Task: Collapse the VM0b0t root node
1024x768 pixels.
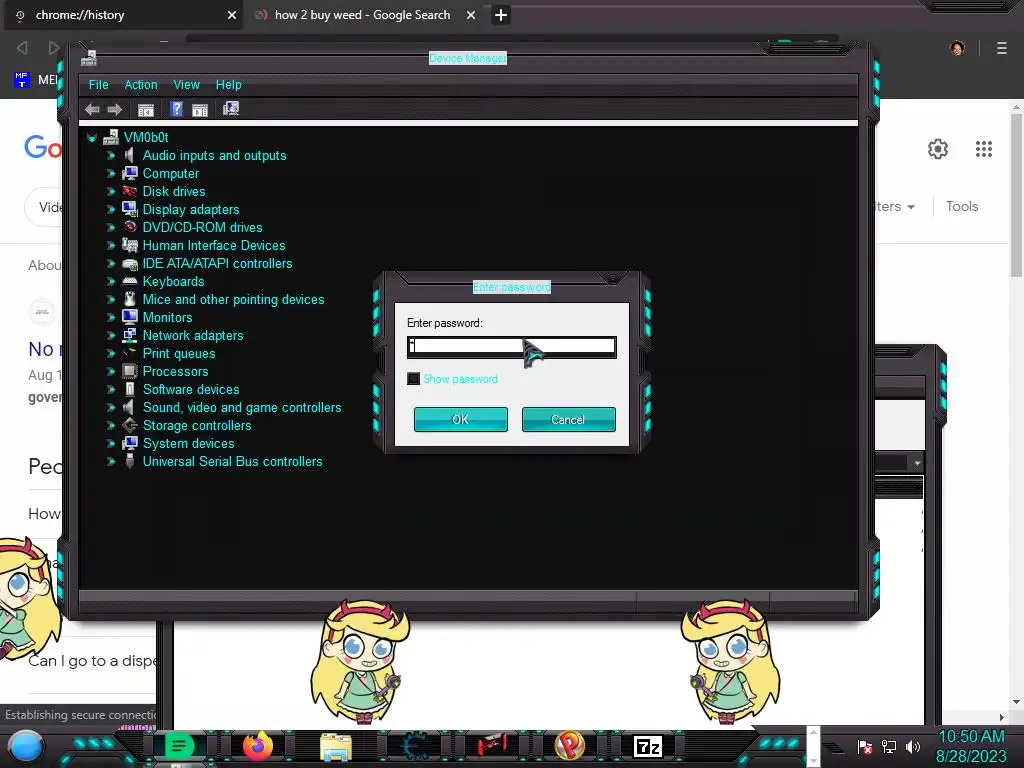Action: [x=92, y=138]
